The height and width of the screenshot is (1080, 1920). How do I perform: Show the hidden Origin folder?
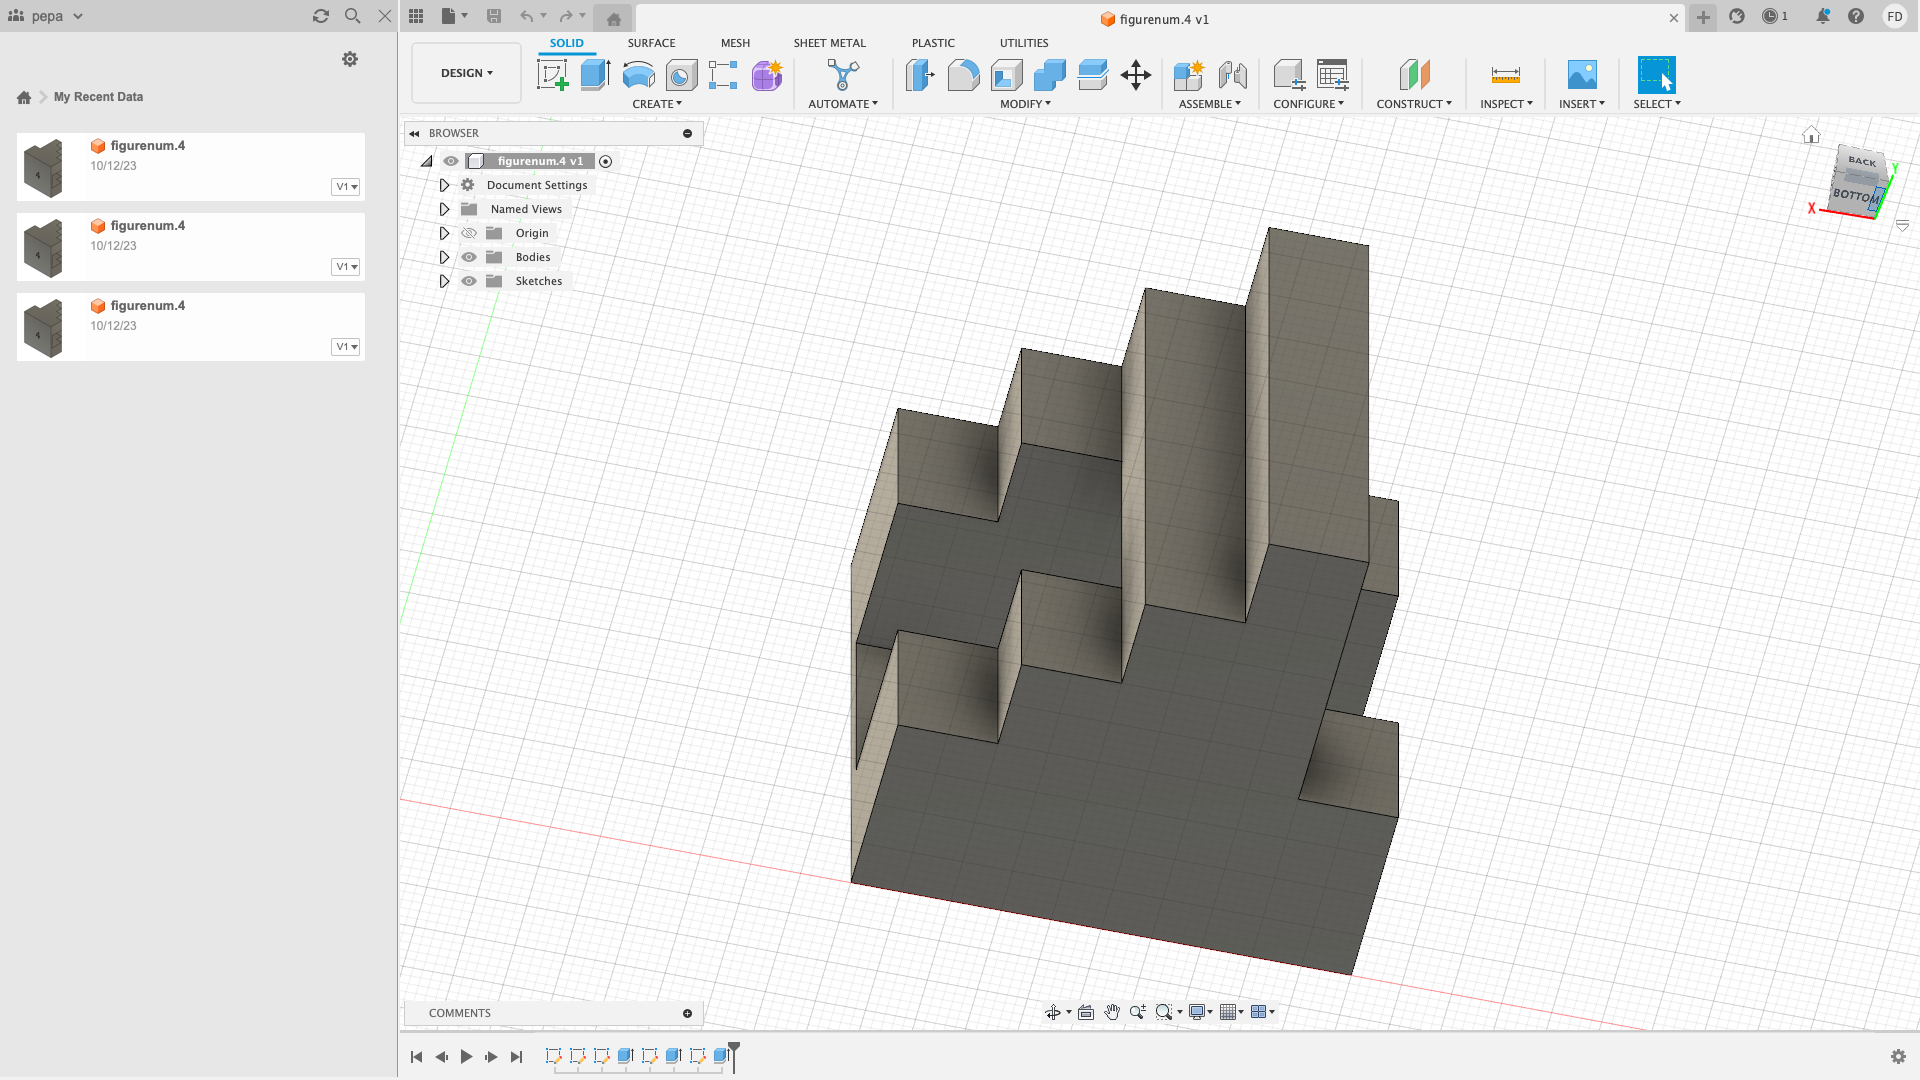pos(469,233)
